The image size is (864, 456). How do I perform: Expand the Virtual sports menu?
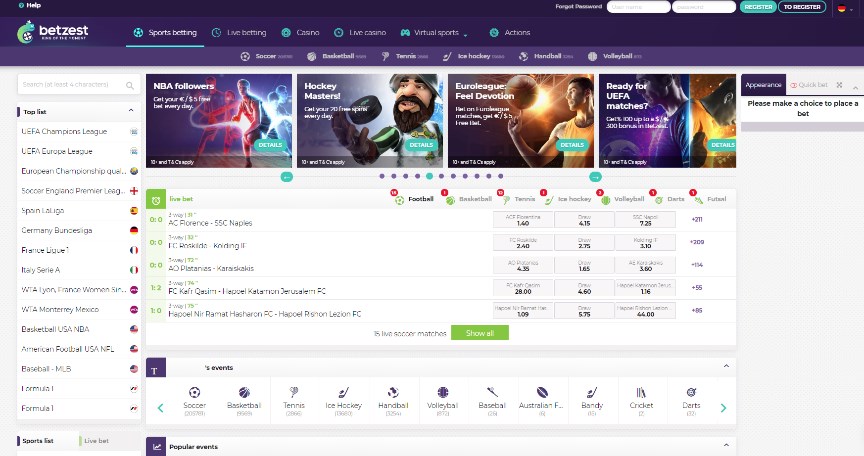click(x=434, y=32)
